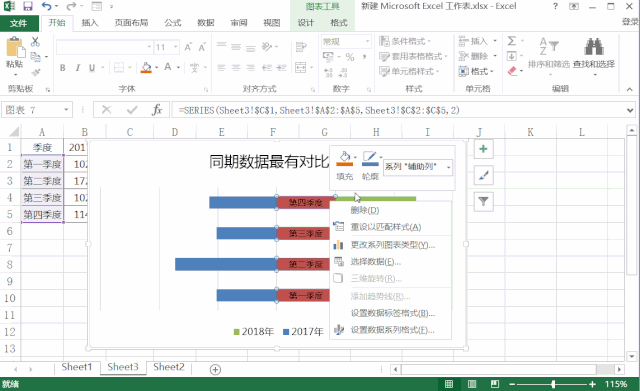This screenshot has width=640, height=391.
Task: Open the number format dropdown
Action: point(367,41)
